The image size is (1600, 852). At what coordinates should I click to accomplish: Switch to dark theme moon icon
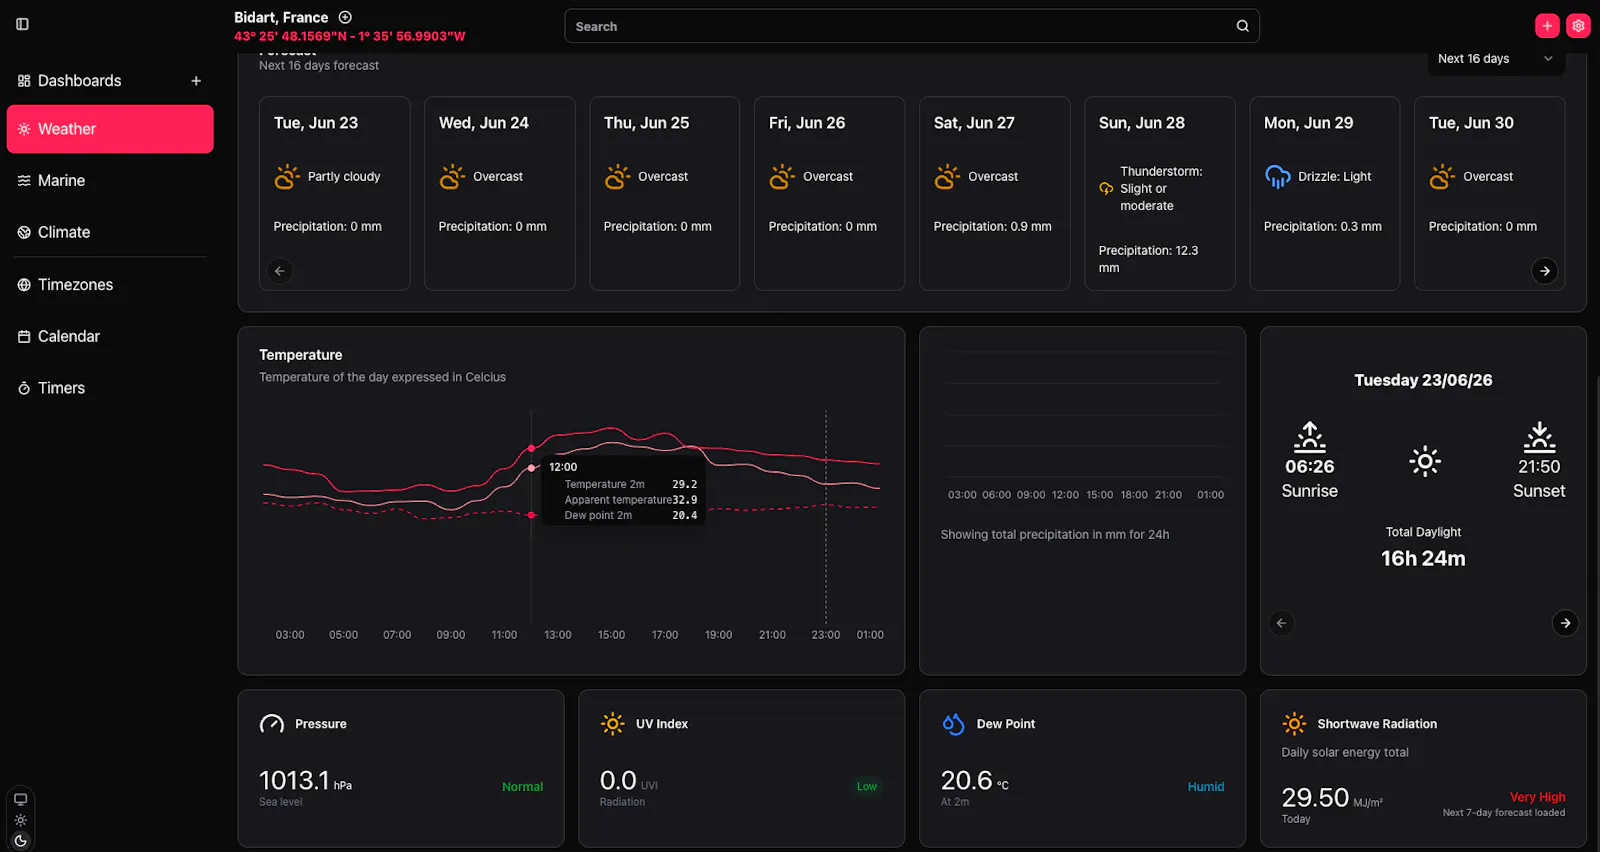(x=20, y=841)
